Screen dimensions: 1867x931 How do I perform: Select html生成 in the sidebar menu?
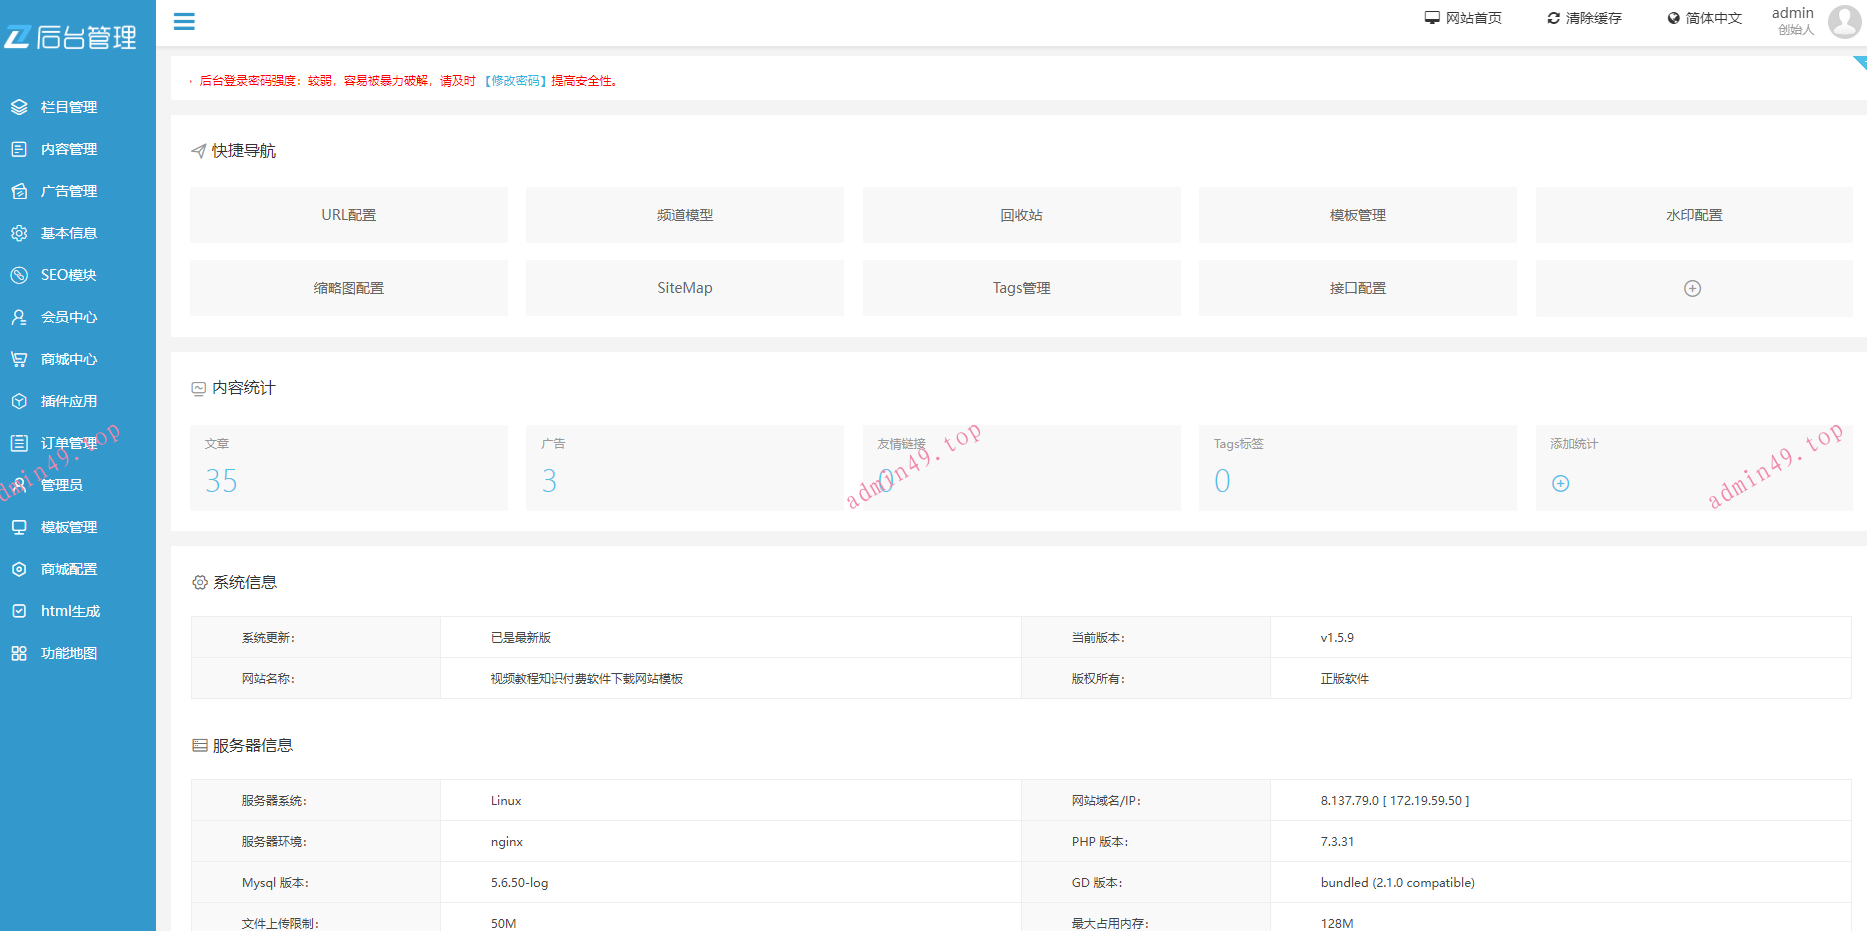[70, 611]
